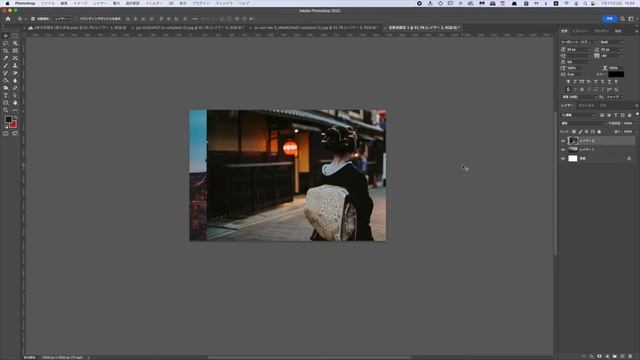Open the auto-select レイヤー dropdown
Screen dimensions: 640x360
[x=63, y=19]
